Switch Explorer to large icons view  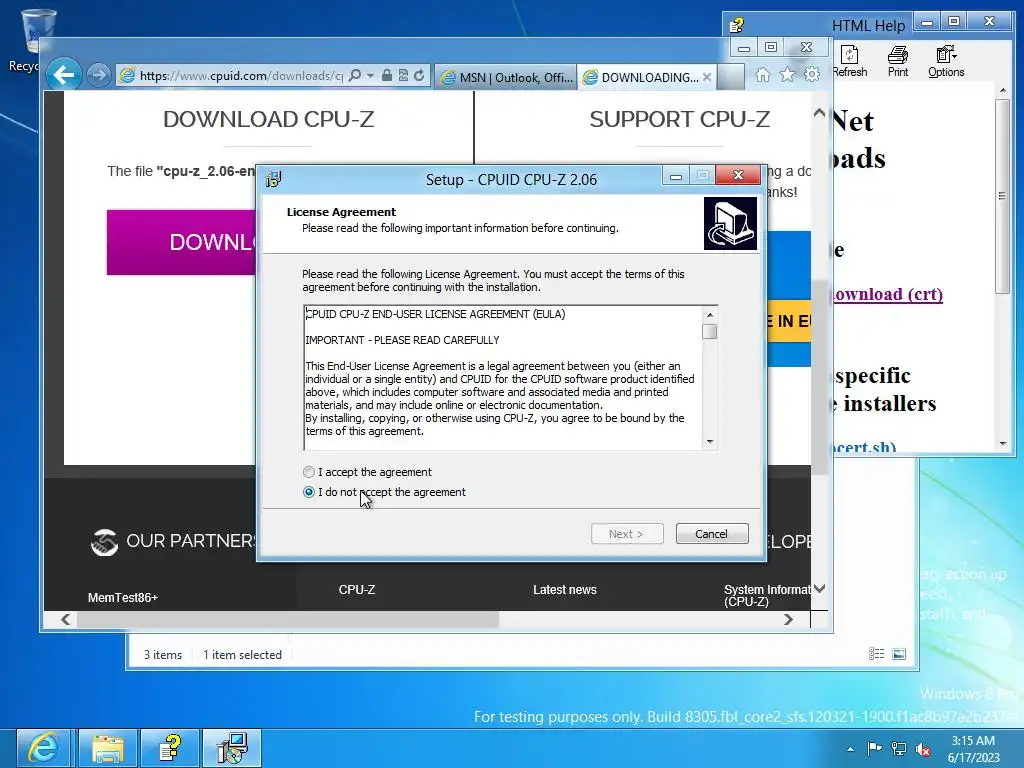[899, 654]
